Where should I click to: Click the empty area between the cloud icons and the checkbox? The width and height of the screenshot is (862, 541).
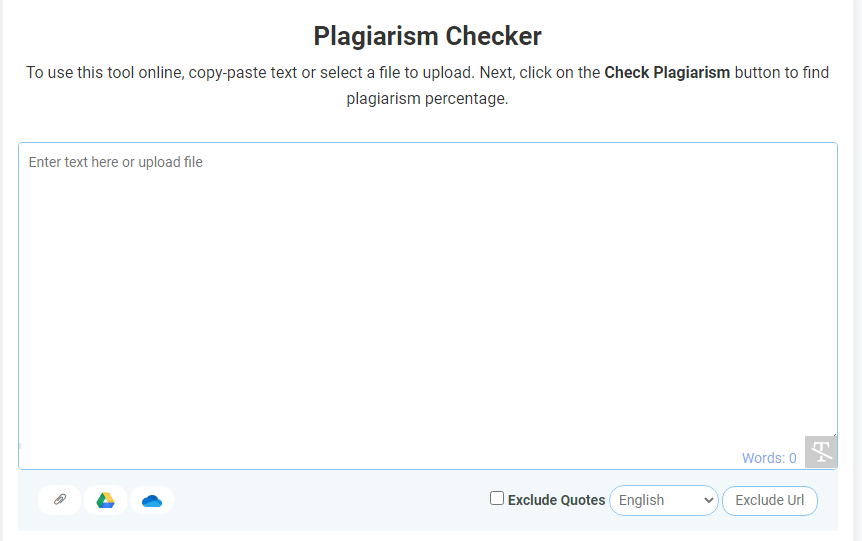click(x=330, y=500)
